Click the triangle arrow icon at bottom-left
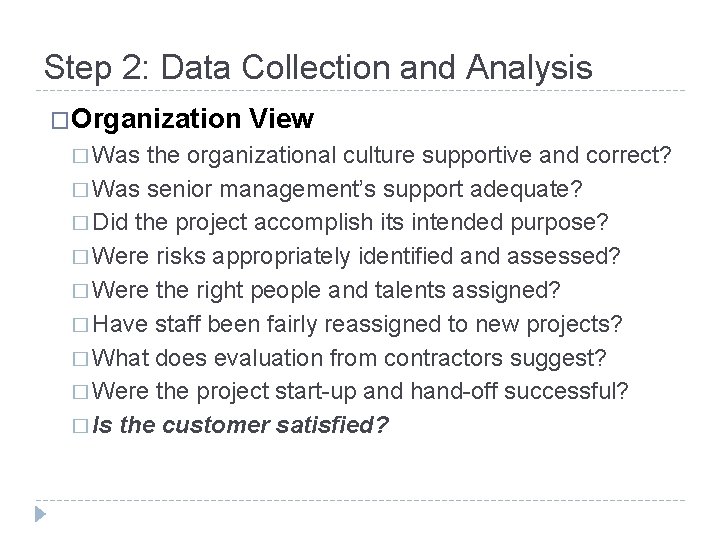Screen dimensions: 720x540 (x=40, y=516)
